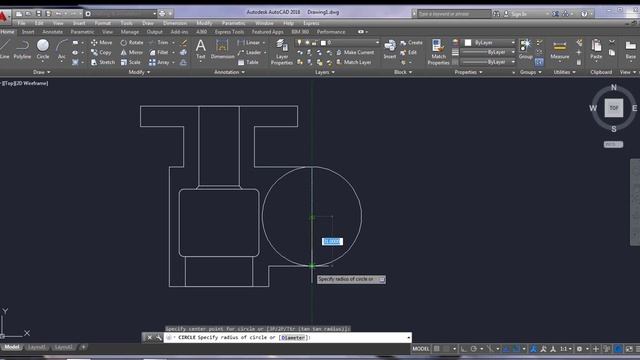Open the Express Tools ribbon tab

(x=229, y=32)
